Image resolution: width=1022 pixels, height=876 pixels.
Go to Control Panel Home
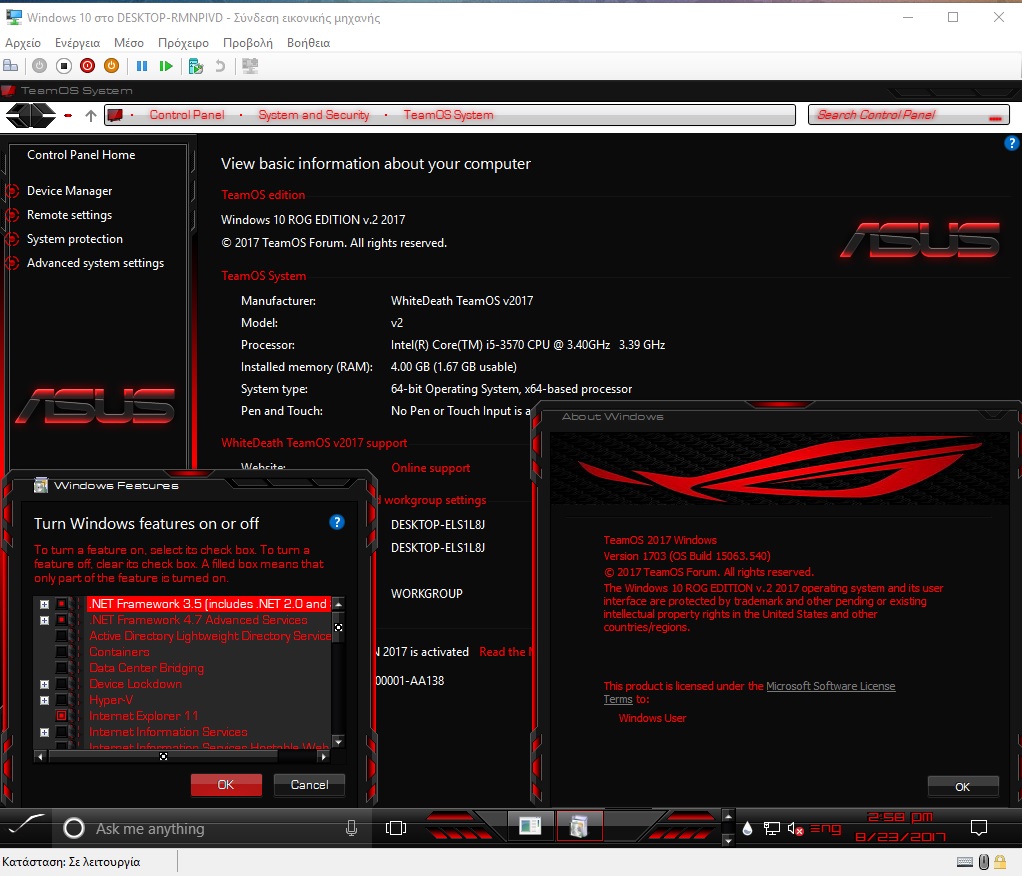[81, 154]
